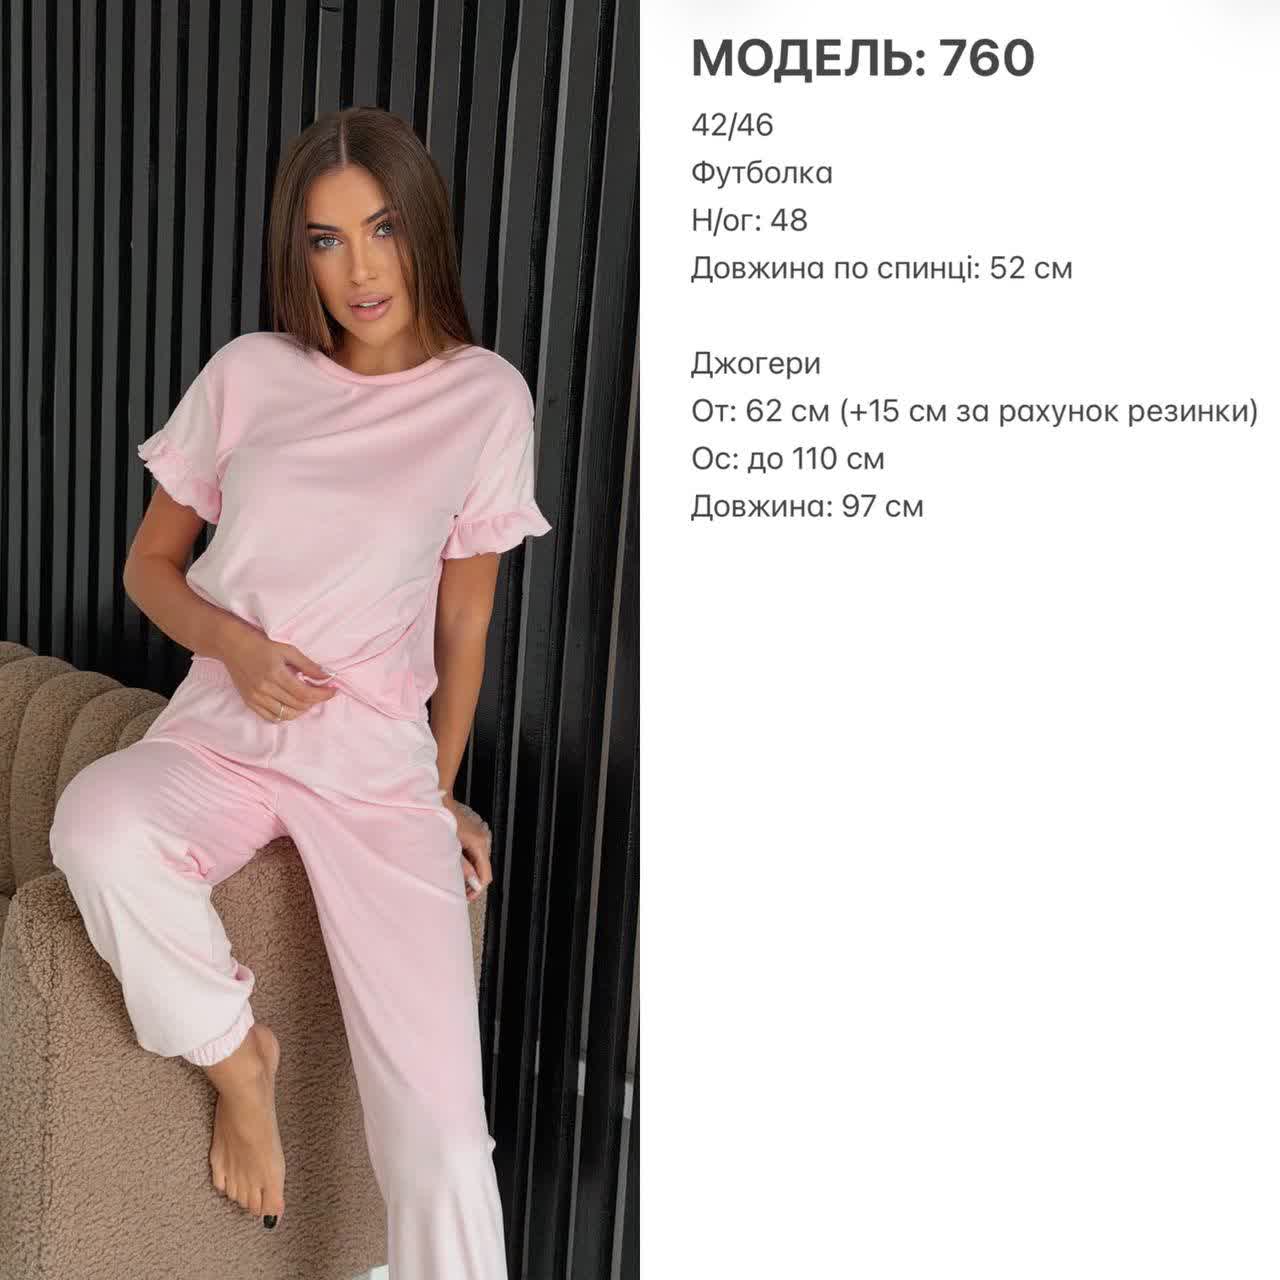Click the 'Довжина: 97 см' line

[807, 507]
